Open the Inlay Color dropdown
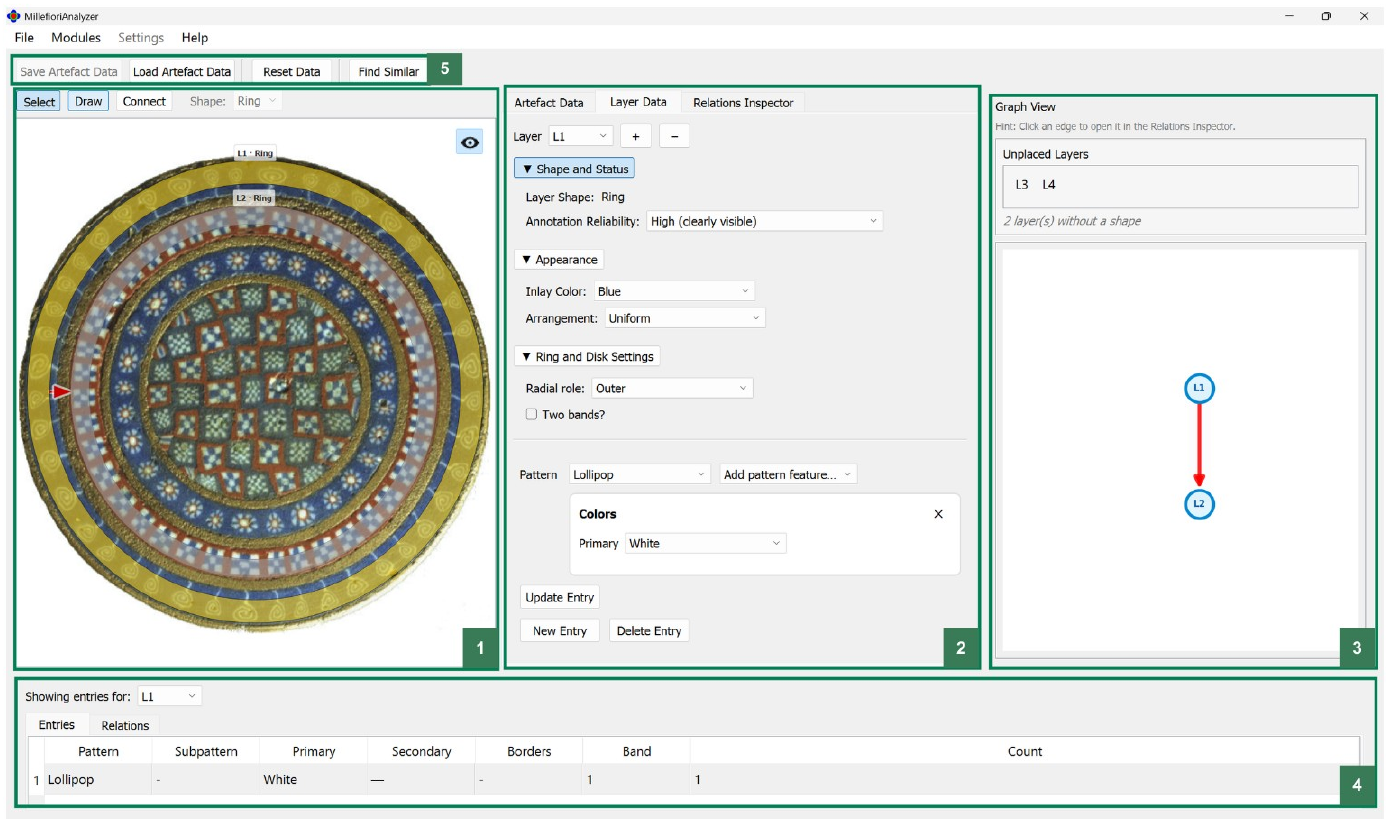 pyautogui.click(x=674, y=291)
